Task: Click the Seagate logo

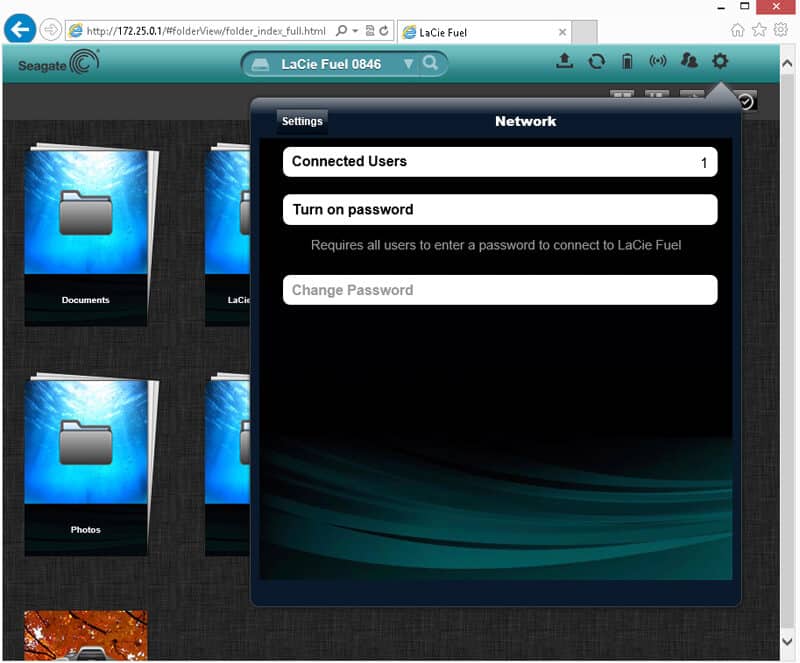Action: coord(59,63)
